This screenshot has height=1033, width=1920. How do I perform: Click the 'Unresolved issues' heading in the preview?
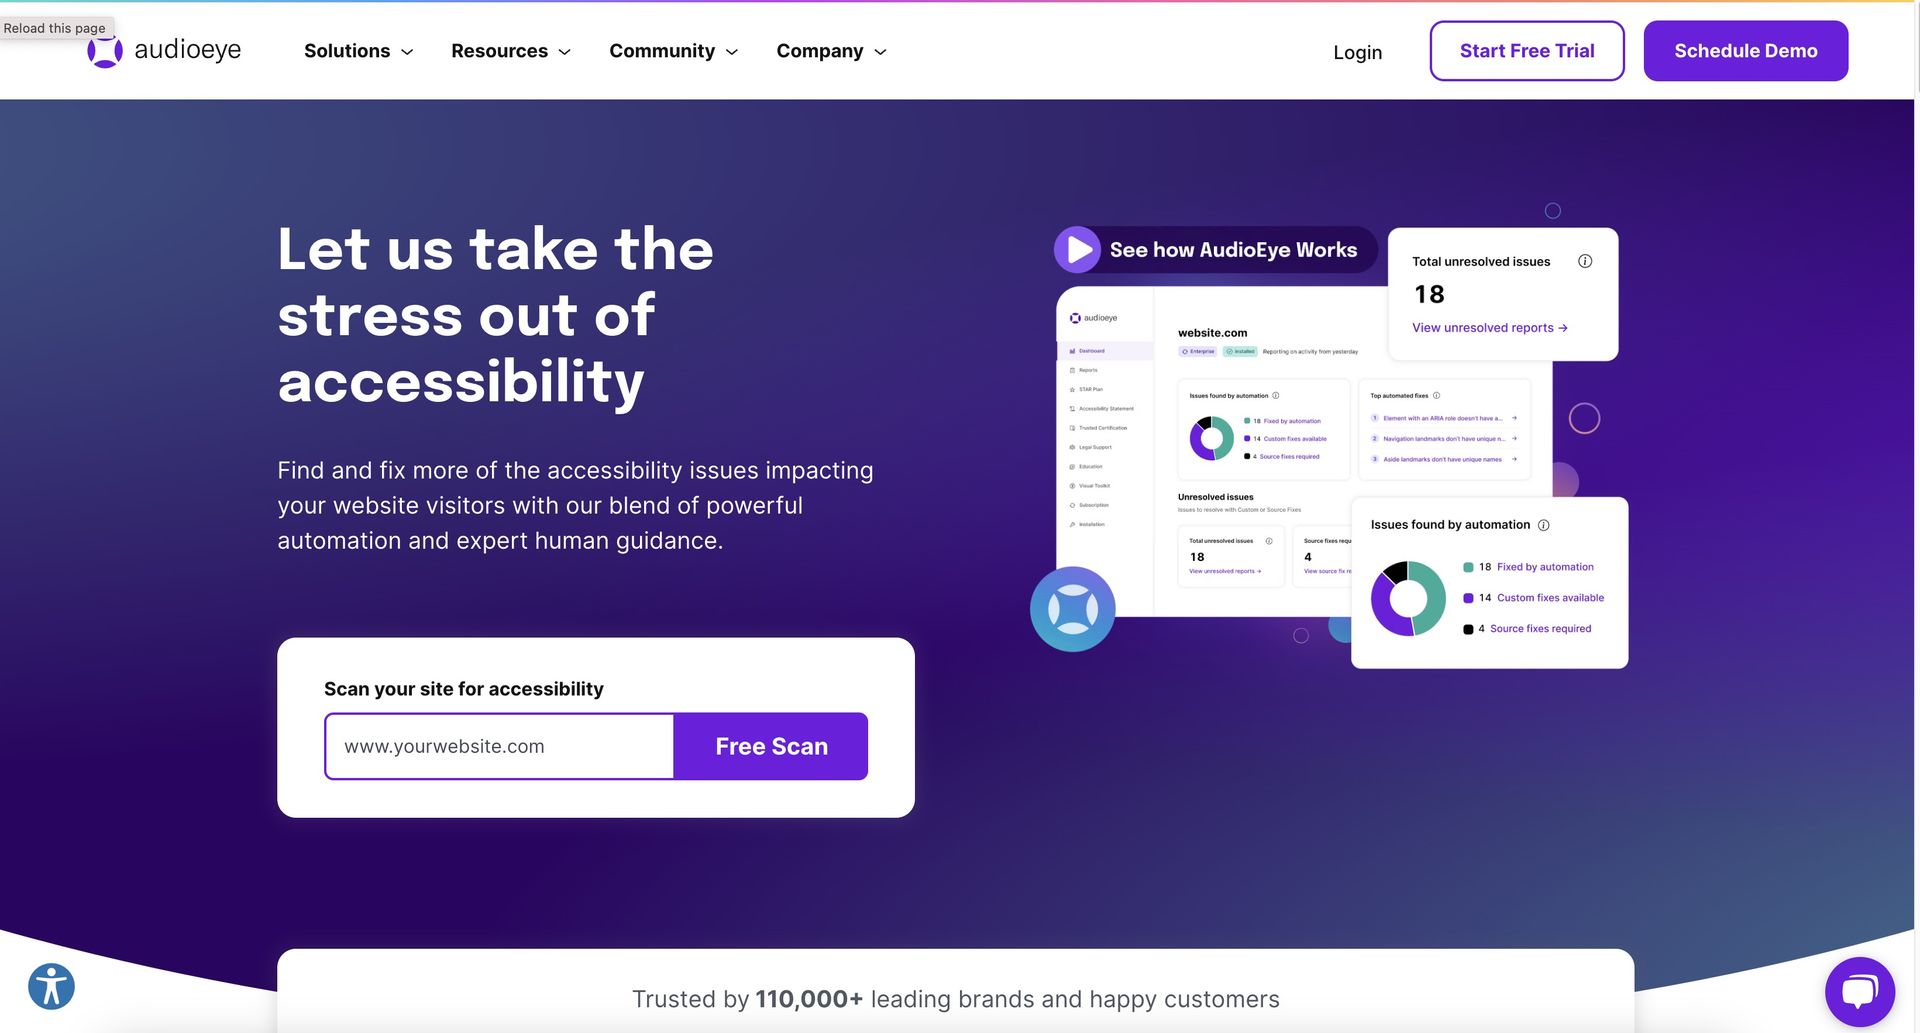[1215, 497]
